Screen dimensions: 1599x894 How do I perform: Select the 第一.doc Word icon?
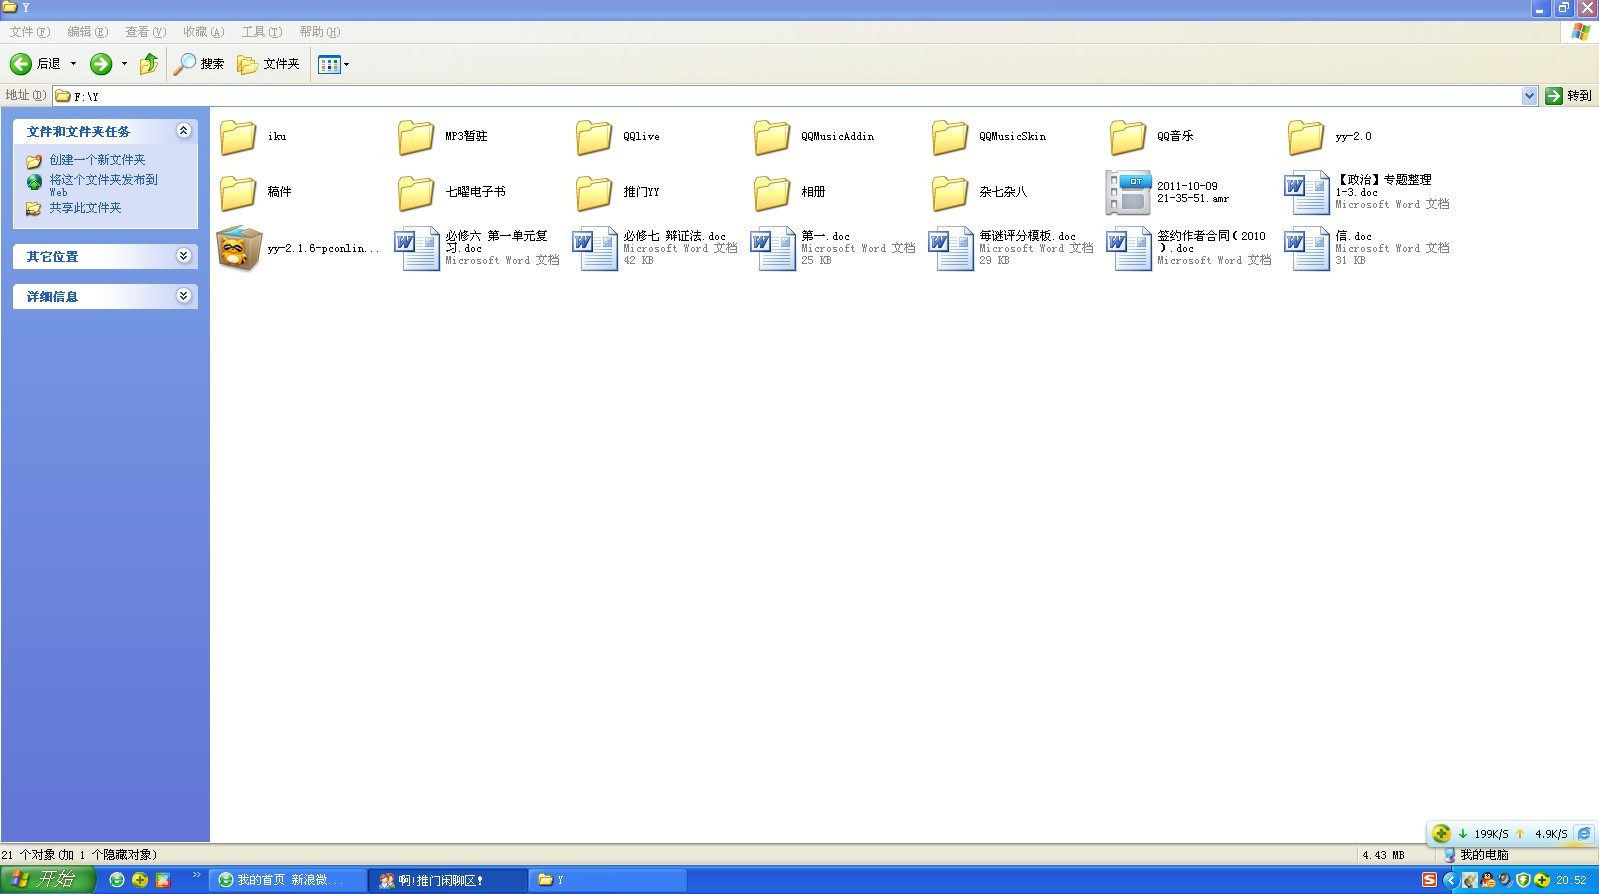click(773, 249)
